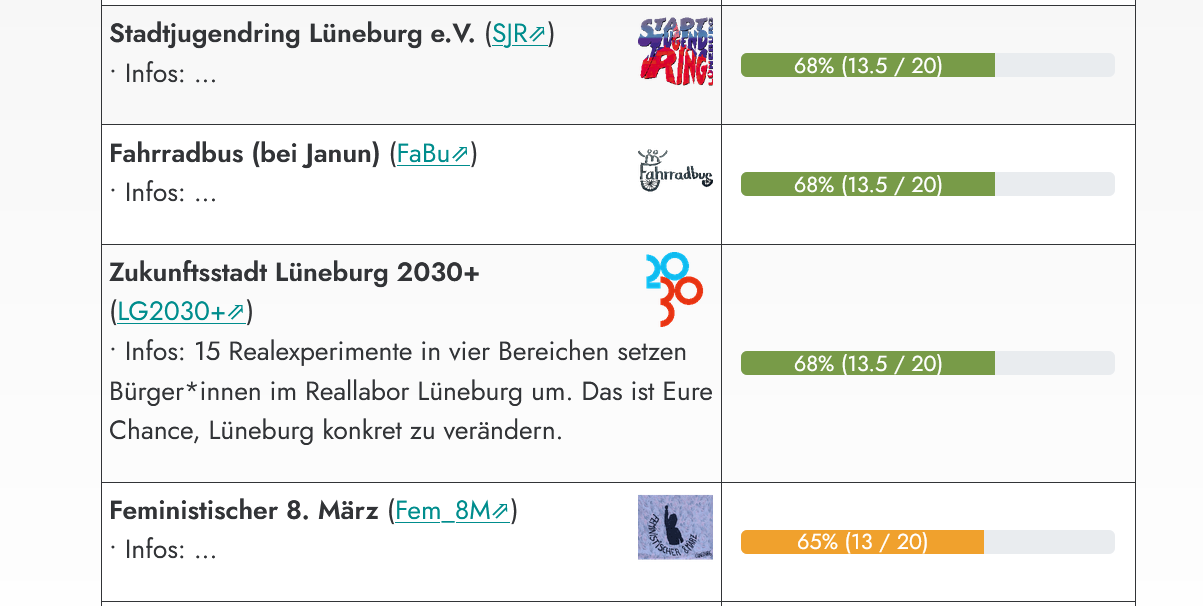This screenshot has width=1203, height=606.
Task: Click the Feministischer 8. März logo image
Action: 675,527
